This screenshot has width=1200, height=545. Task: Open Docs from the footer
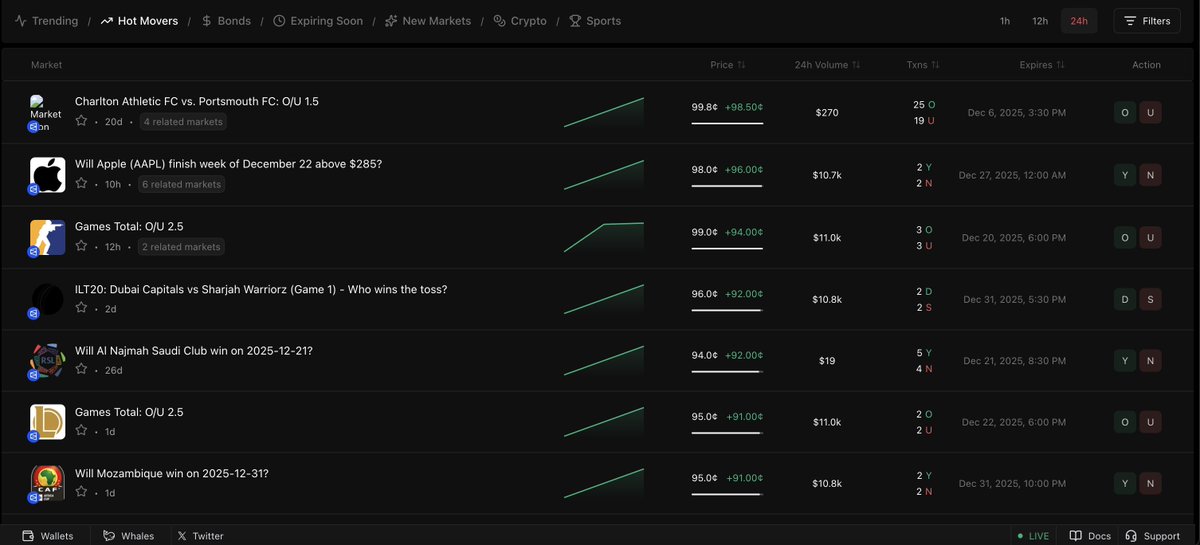point(1090,536)
